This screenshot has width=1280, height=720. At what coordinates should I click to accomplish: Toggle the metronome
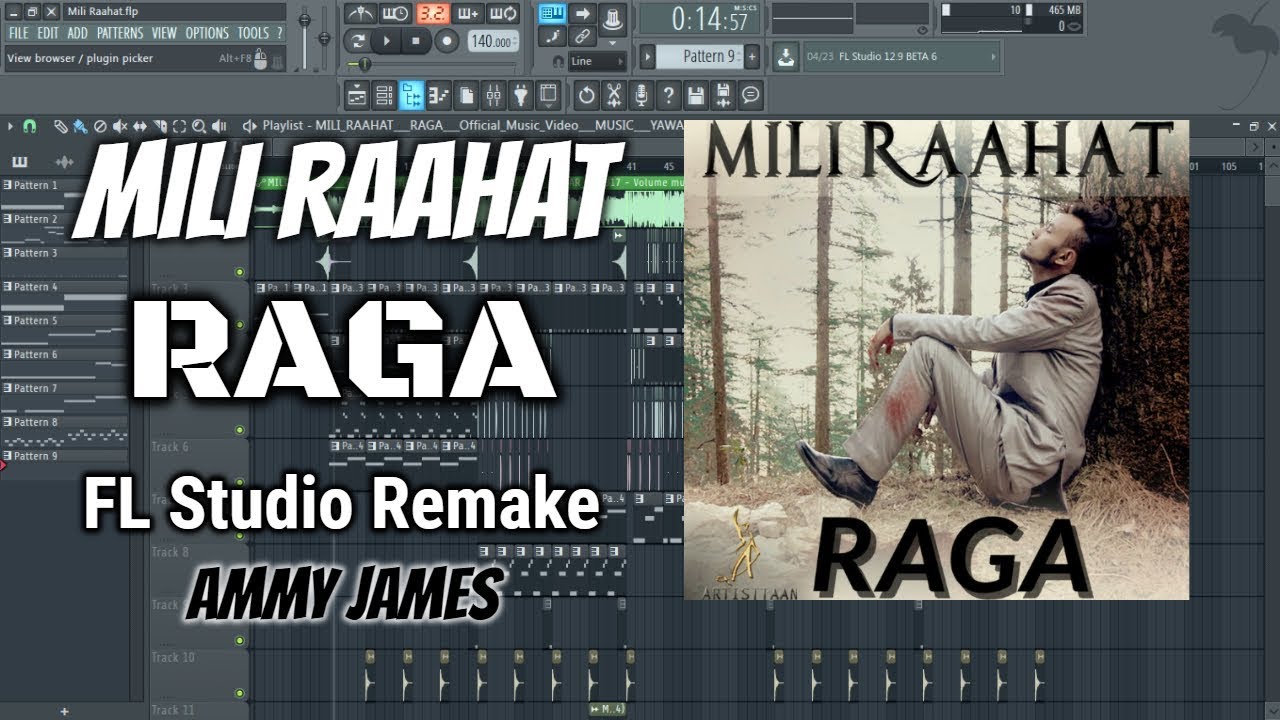(360, 13)
